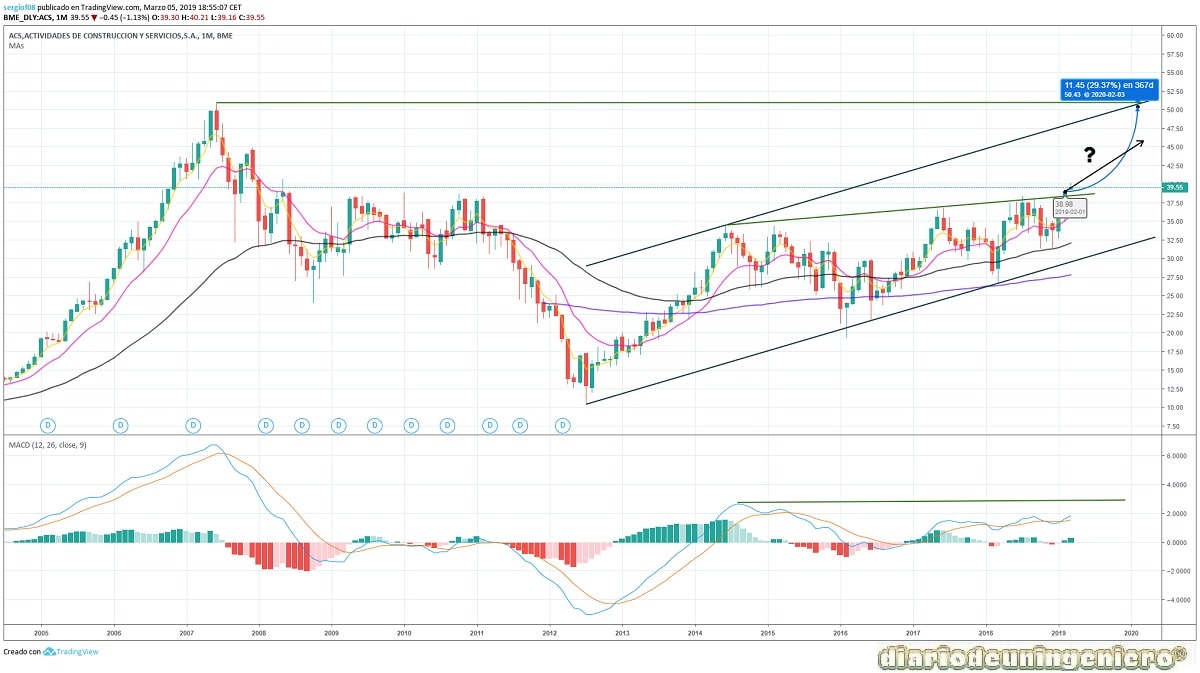Click the BME_DLY:ACS ticker in the header
1200x673 pixels.
point(29,16)
